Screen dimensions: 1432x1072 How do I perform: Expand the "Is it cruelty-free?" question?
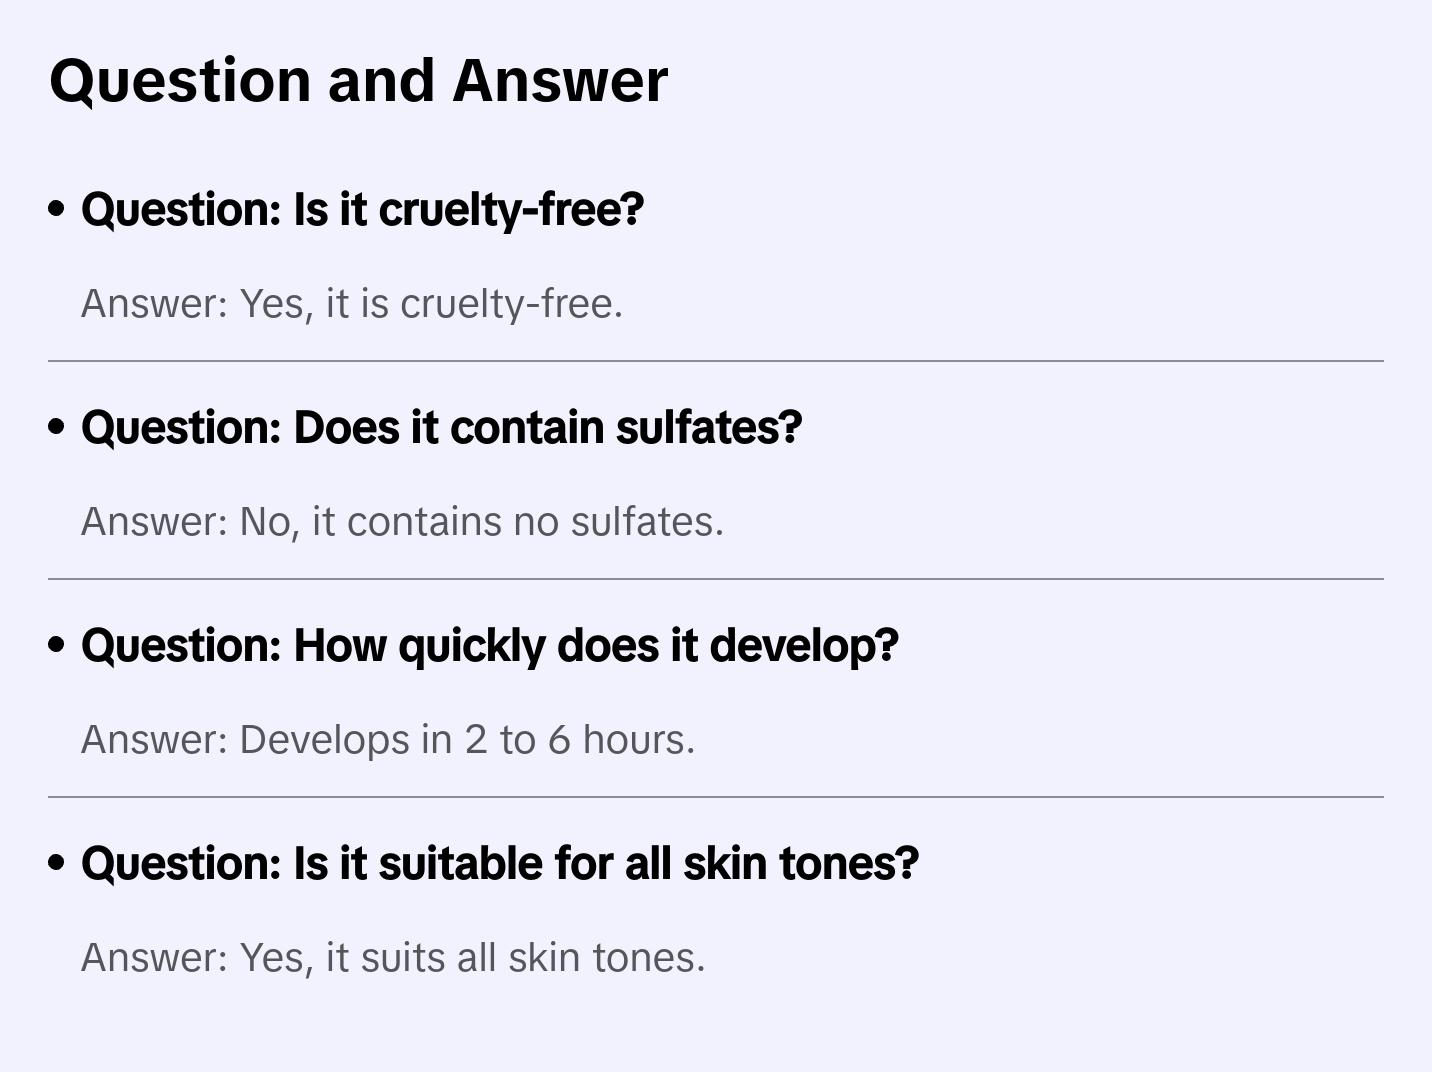point(362,209)
